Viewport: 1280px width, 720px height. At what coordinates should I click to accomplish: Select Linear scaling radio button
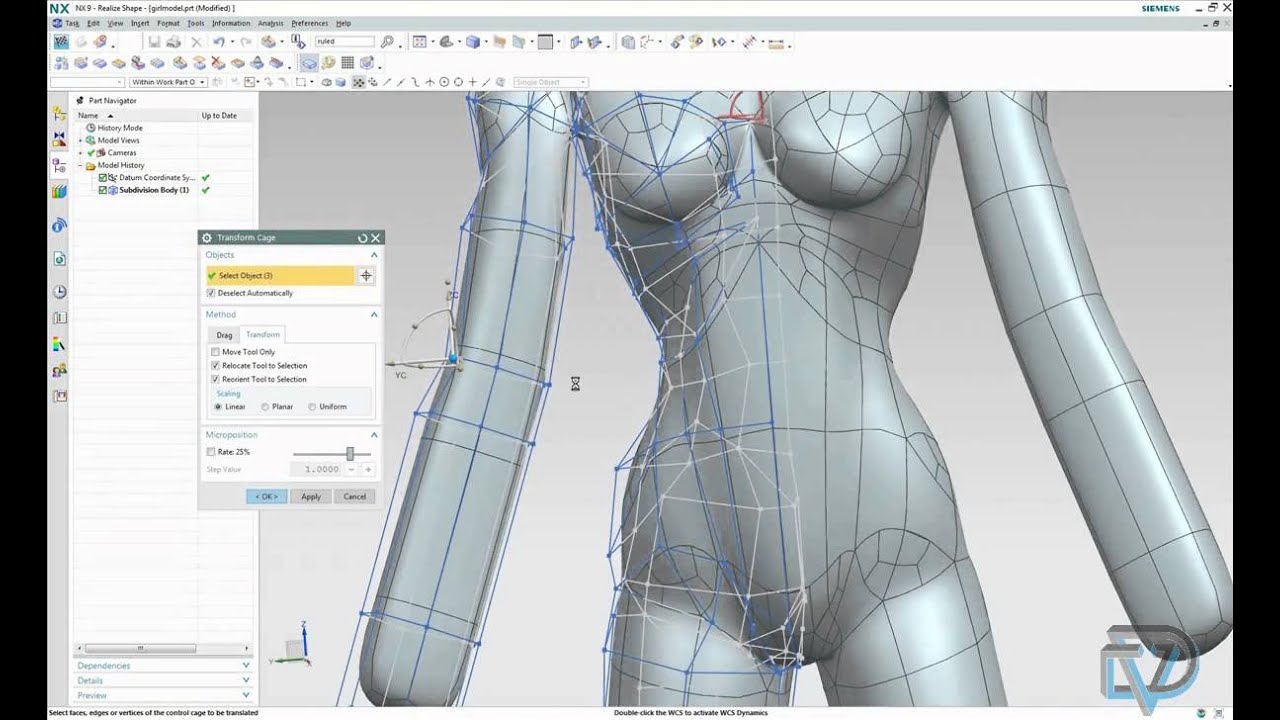coord(218,407)
